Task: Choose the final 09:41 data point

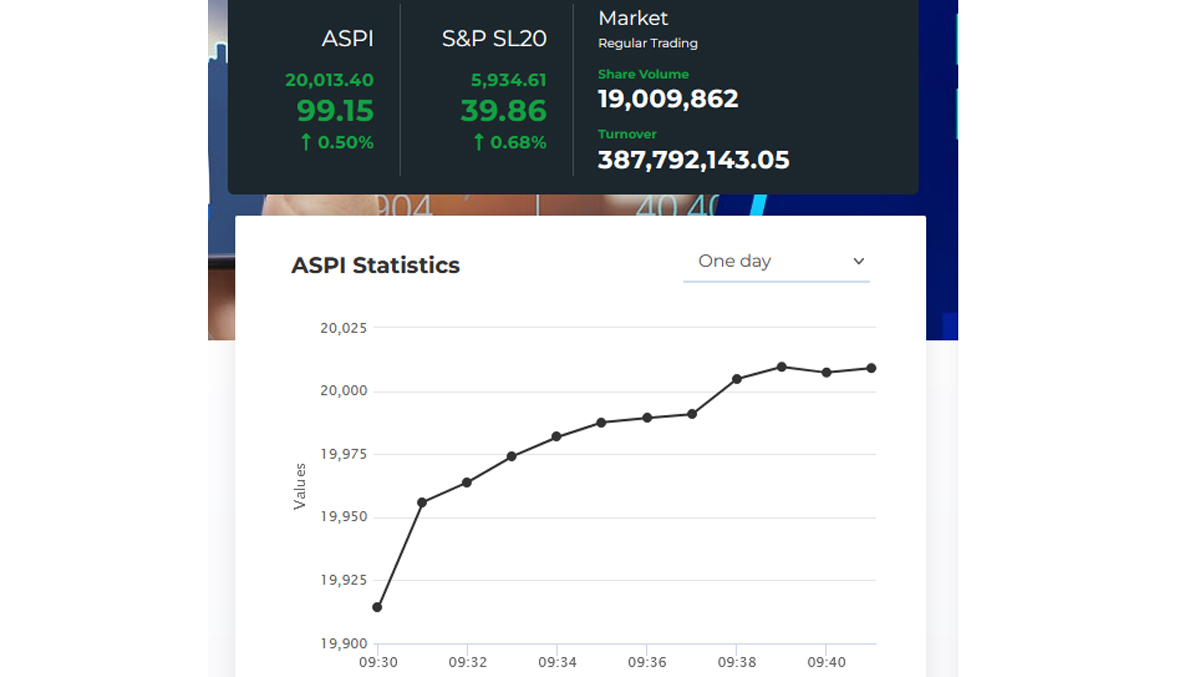Action: [872, 368]
